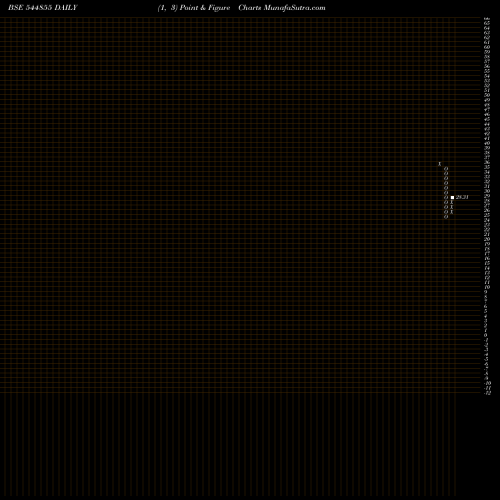Image resolution: width=500 pixels, height=500 pixels.
Task: Click the white square current price marker
Action: 452,197
